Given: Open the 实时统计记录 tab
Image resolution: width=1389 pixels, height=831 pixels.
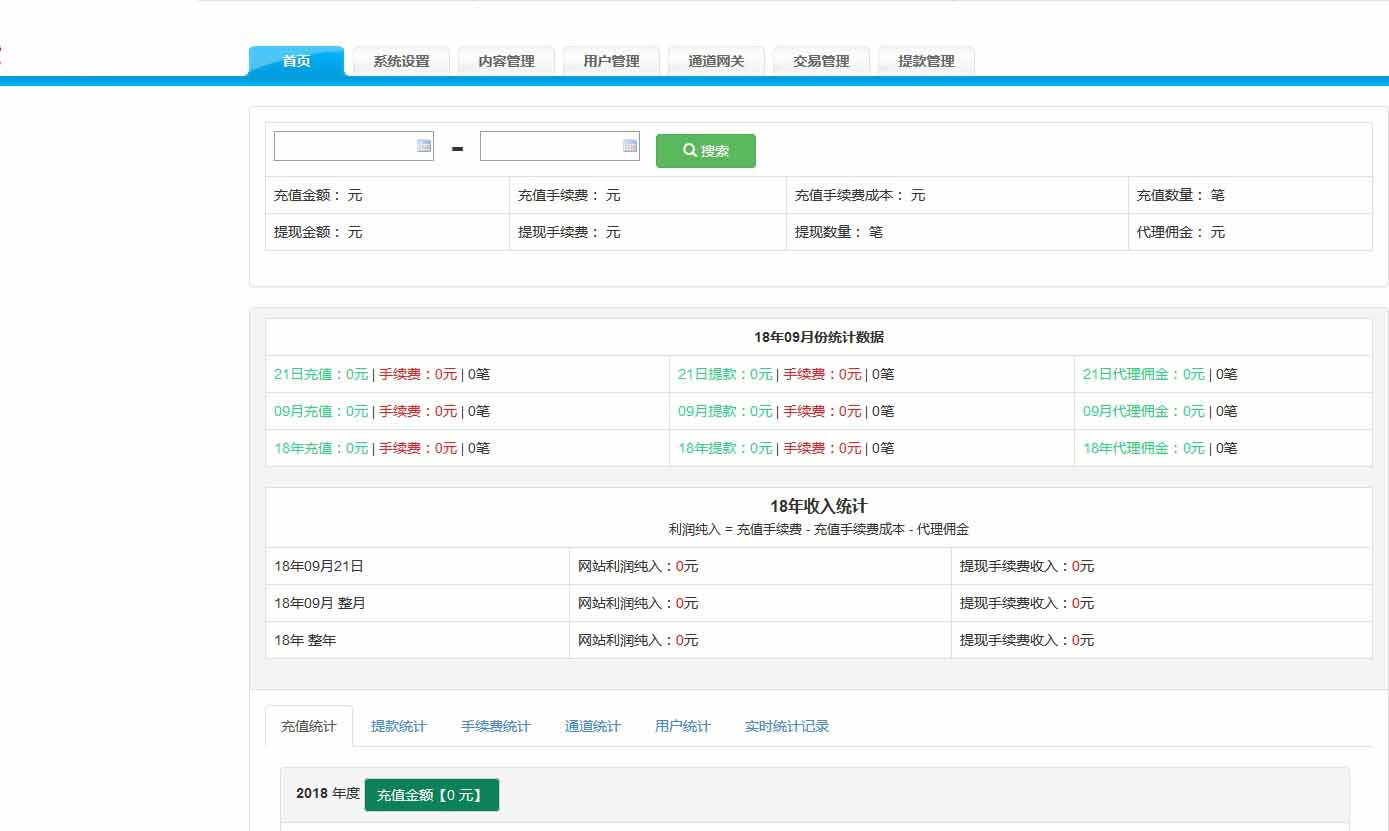Looking at the screenshot, I should tap(786, 727).
